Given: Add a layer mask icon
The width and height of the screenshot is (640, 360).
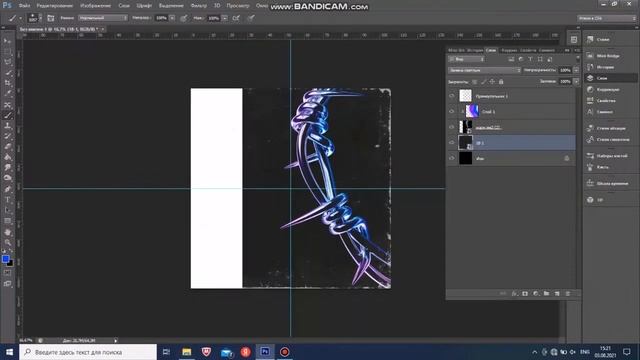Looking at the screenshot, I should pyautogui.click(x=525, y=293).
